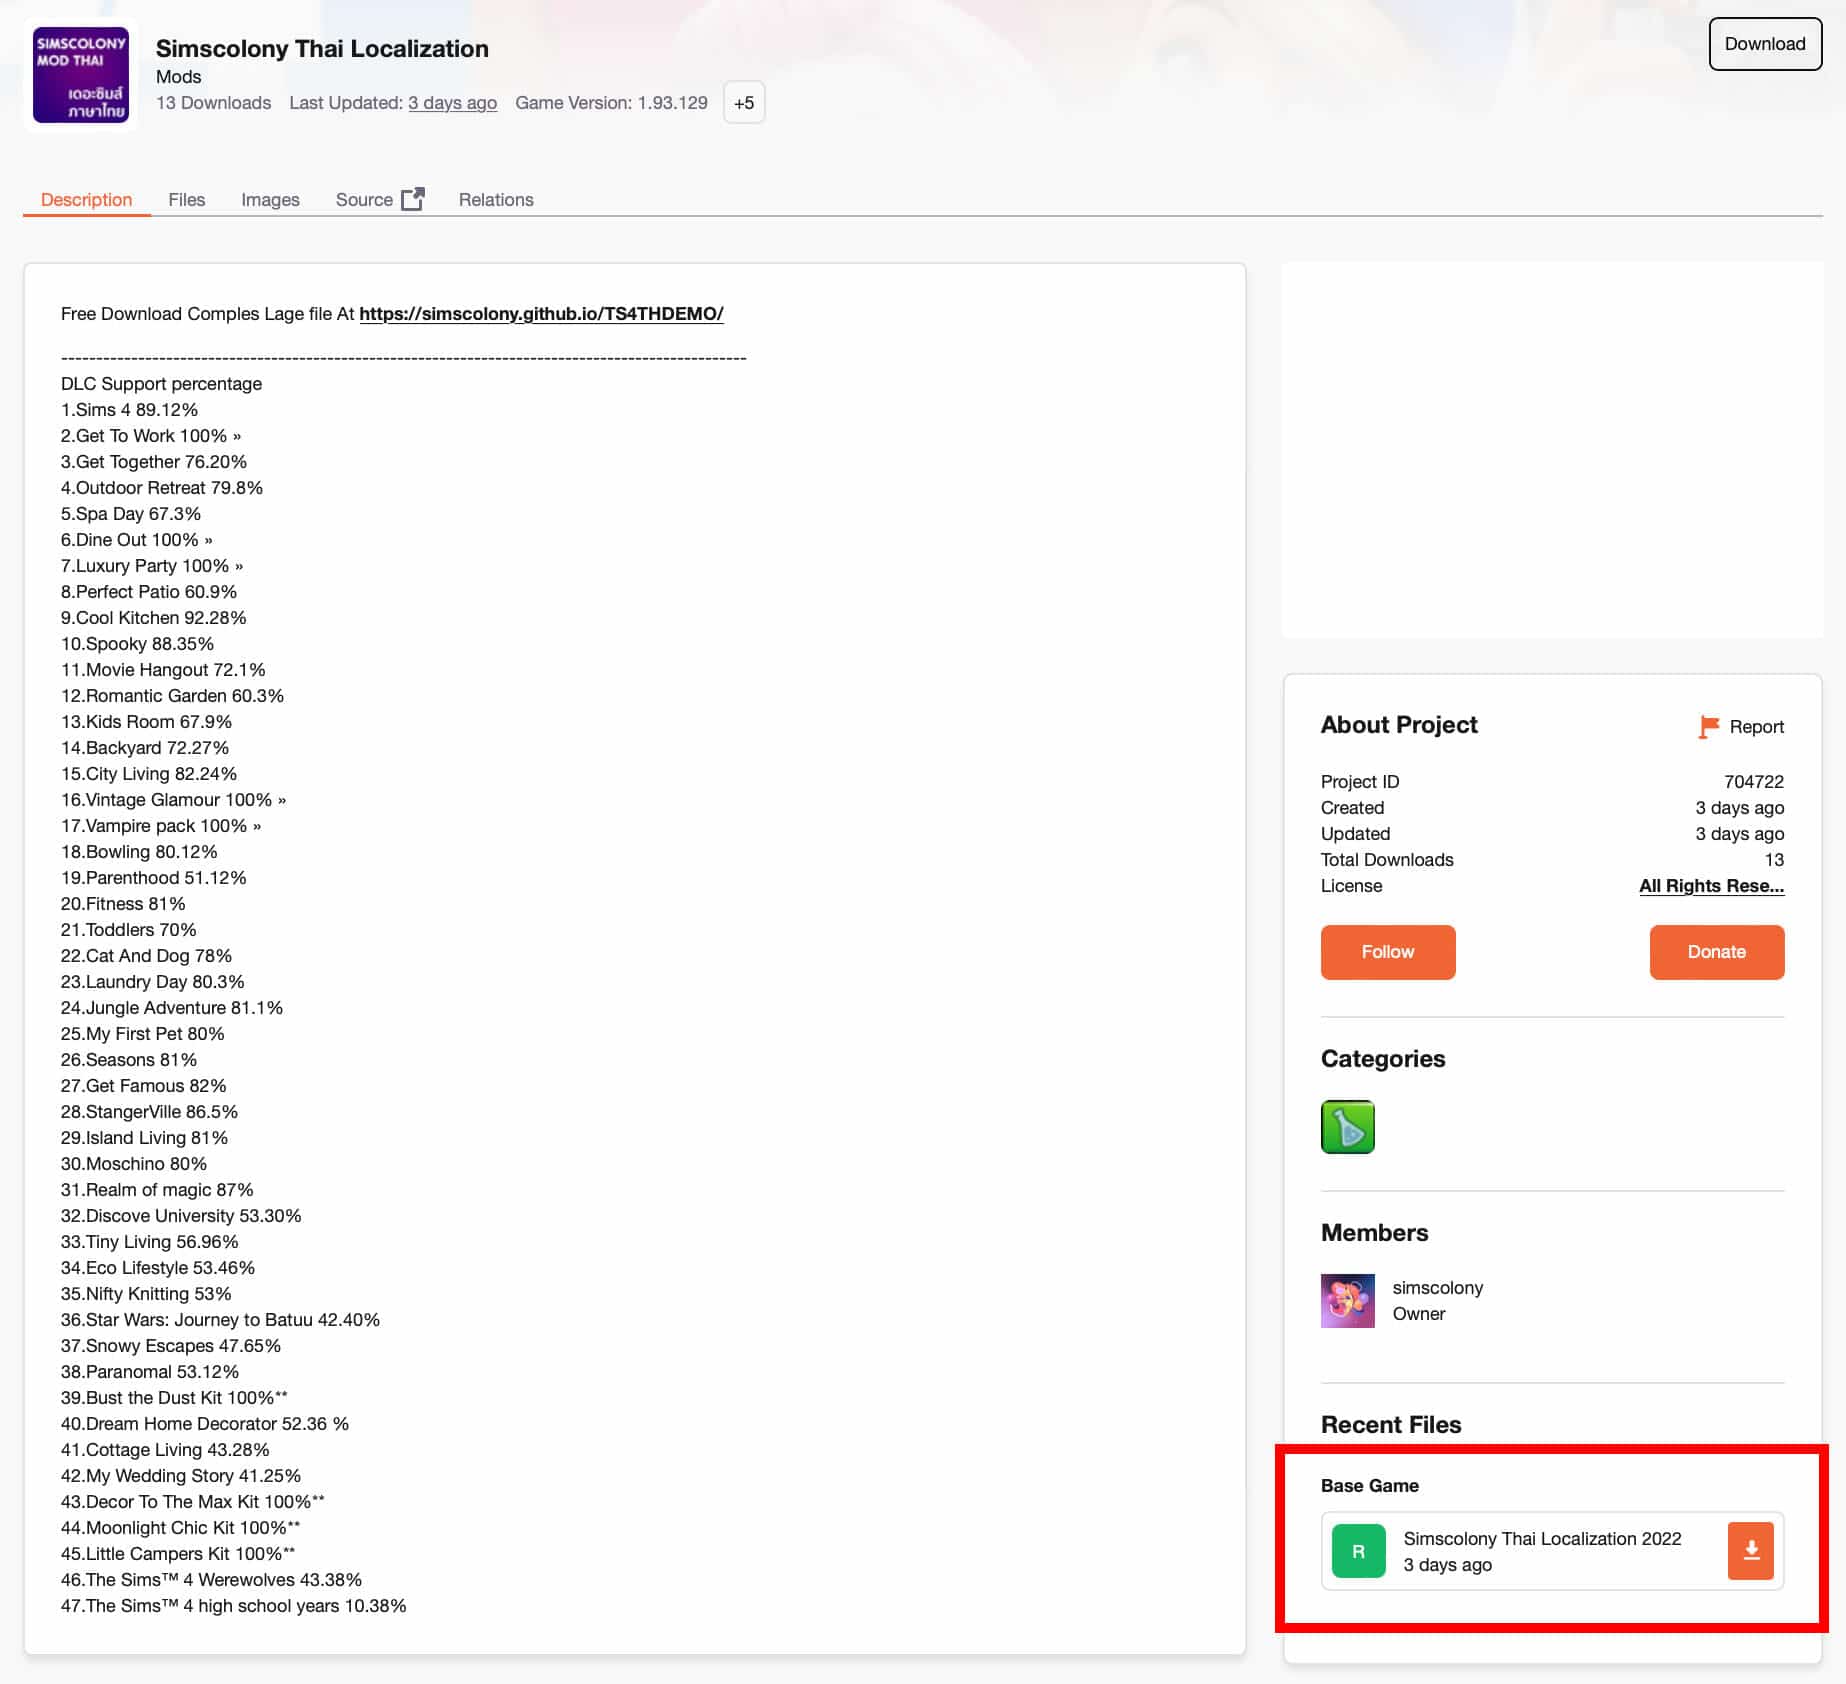The image size is (1846, 1684).
Task: Click the 13 Downloads count in header
Action: pyautogui.click(x=213, y=103)
